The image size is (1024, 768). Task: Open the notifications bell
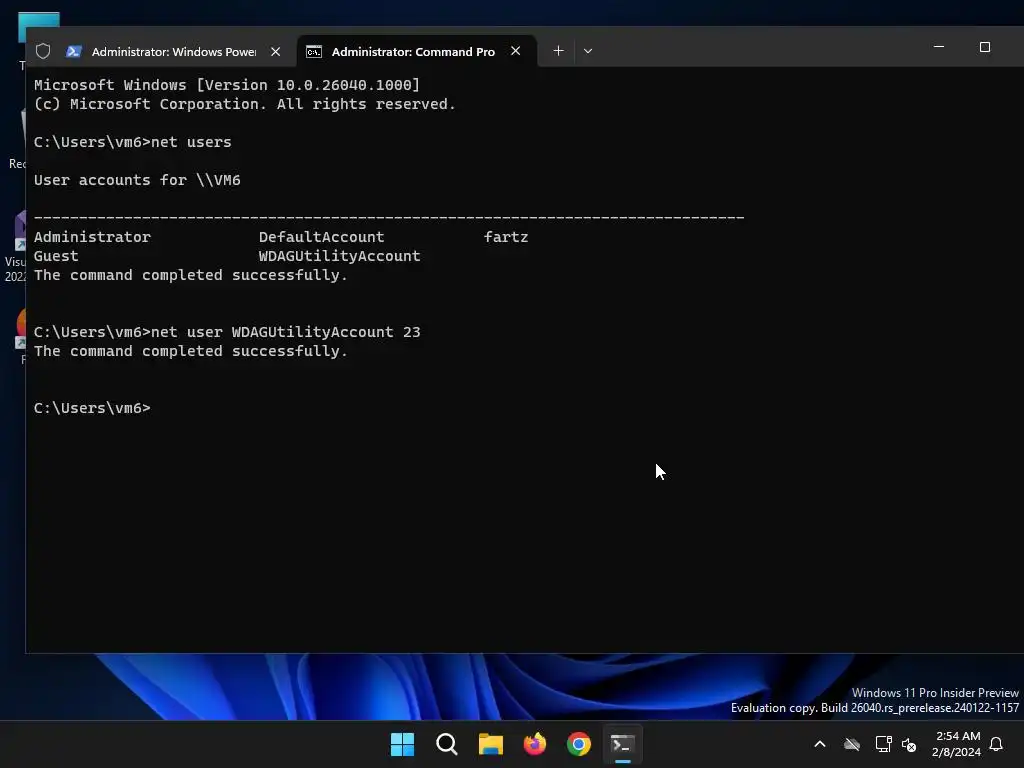pos(996,744)
